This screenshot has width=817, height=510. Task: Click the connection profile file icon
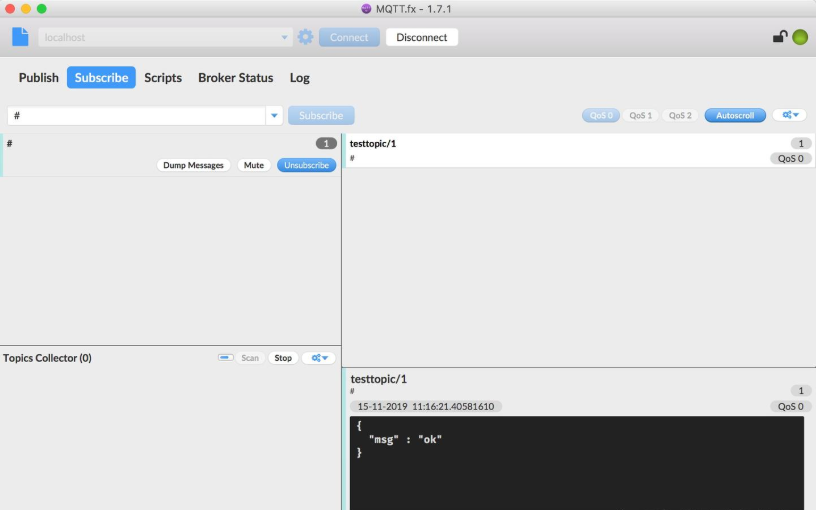tap(20, 37)
